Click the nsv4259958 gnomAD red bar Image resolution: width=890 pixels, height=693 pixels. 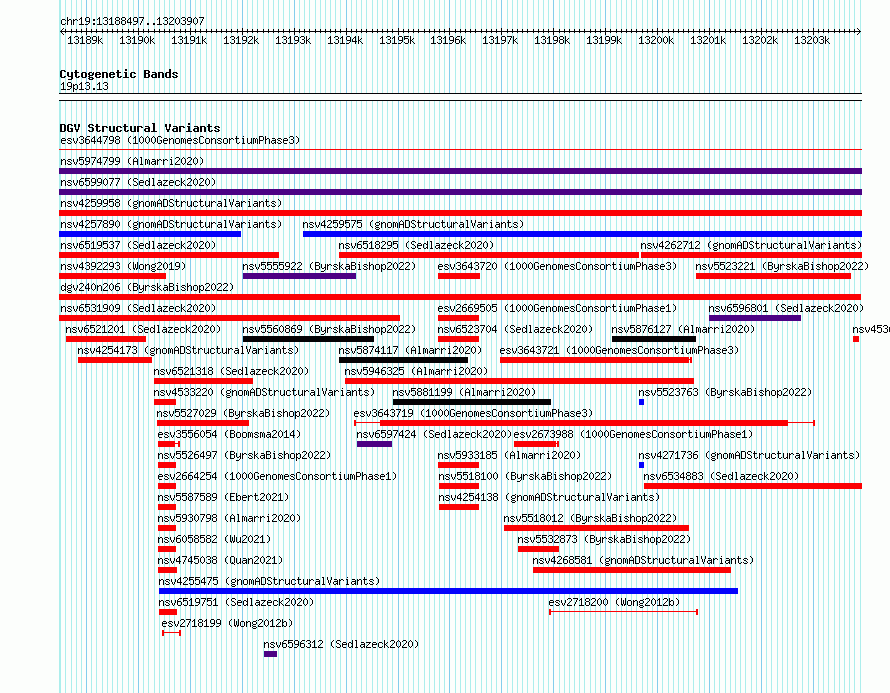point(460,213)
